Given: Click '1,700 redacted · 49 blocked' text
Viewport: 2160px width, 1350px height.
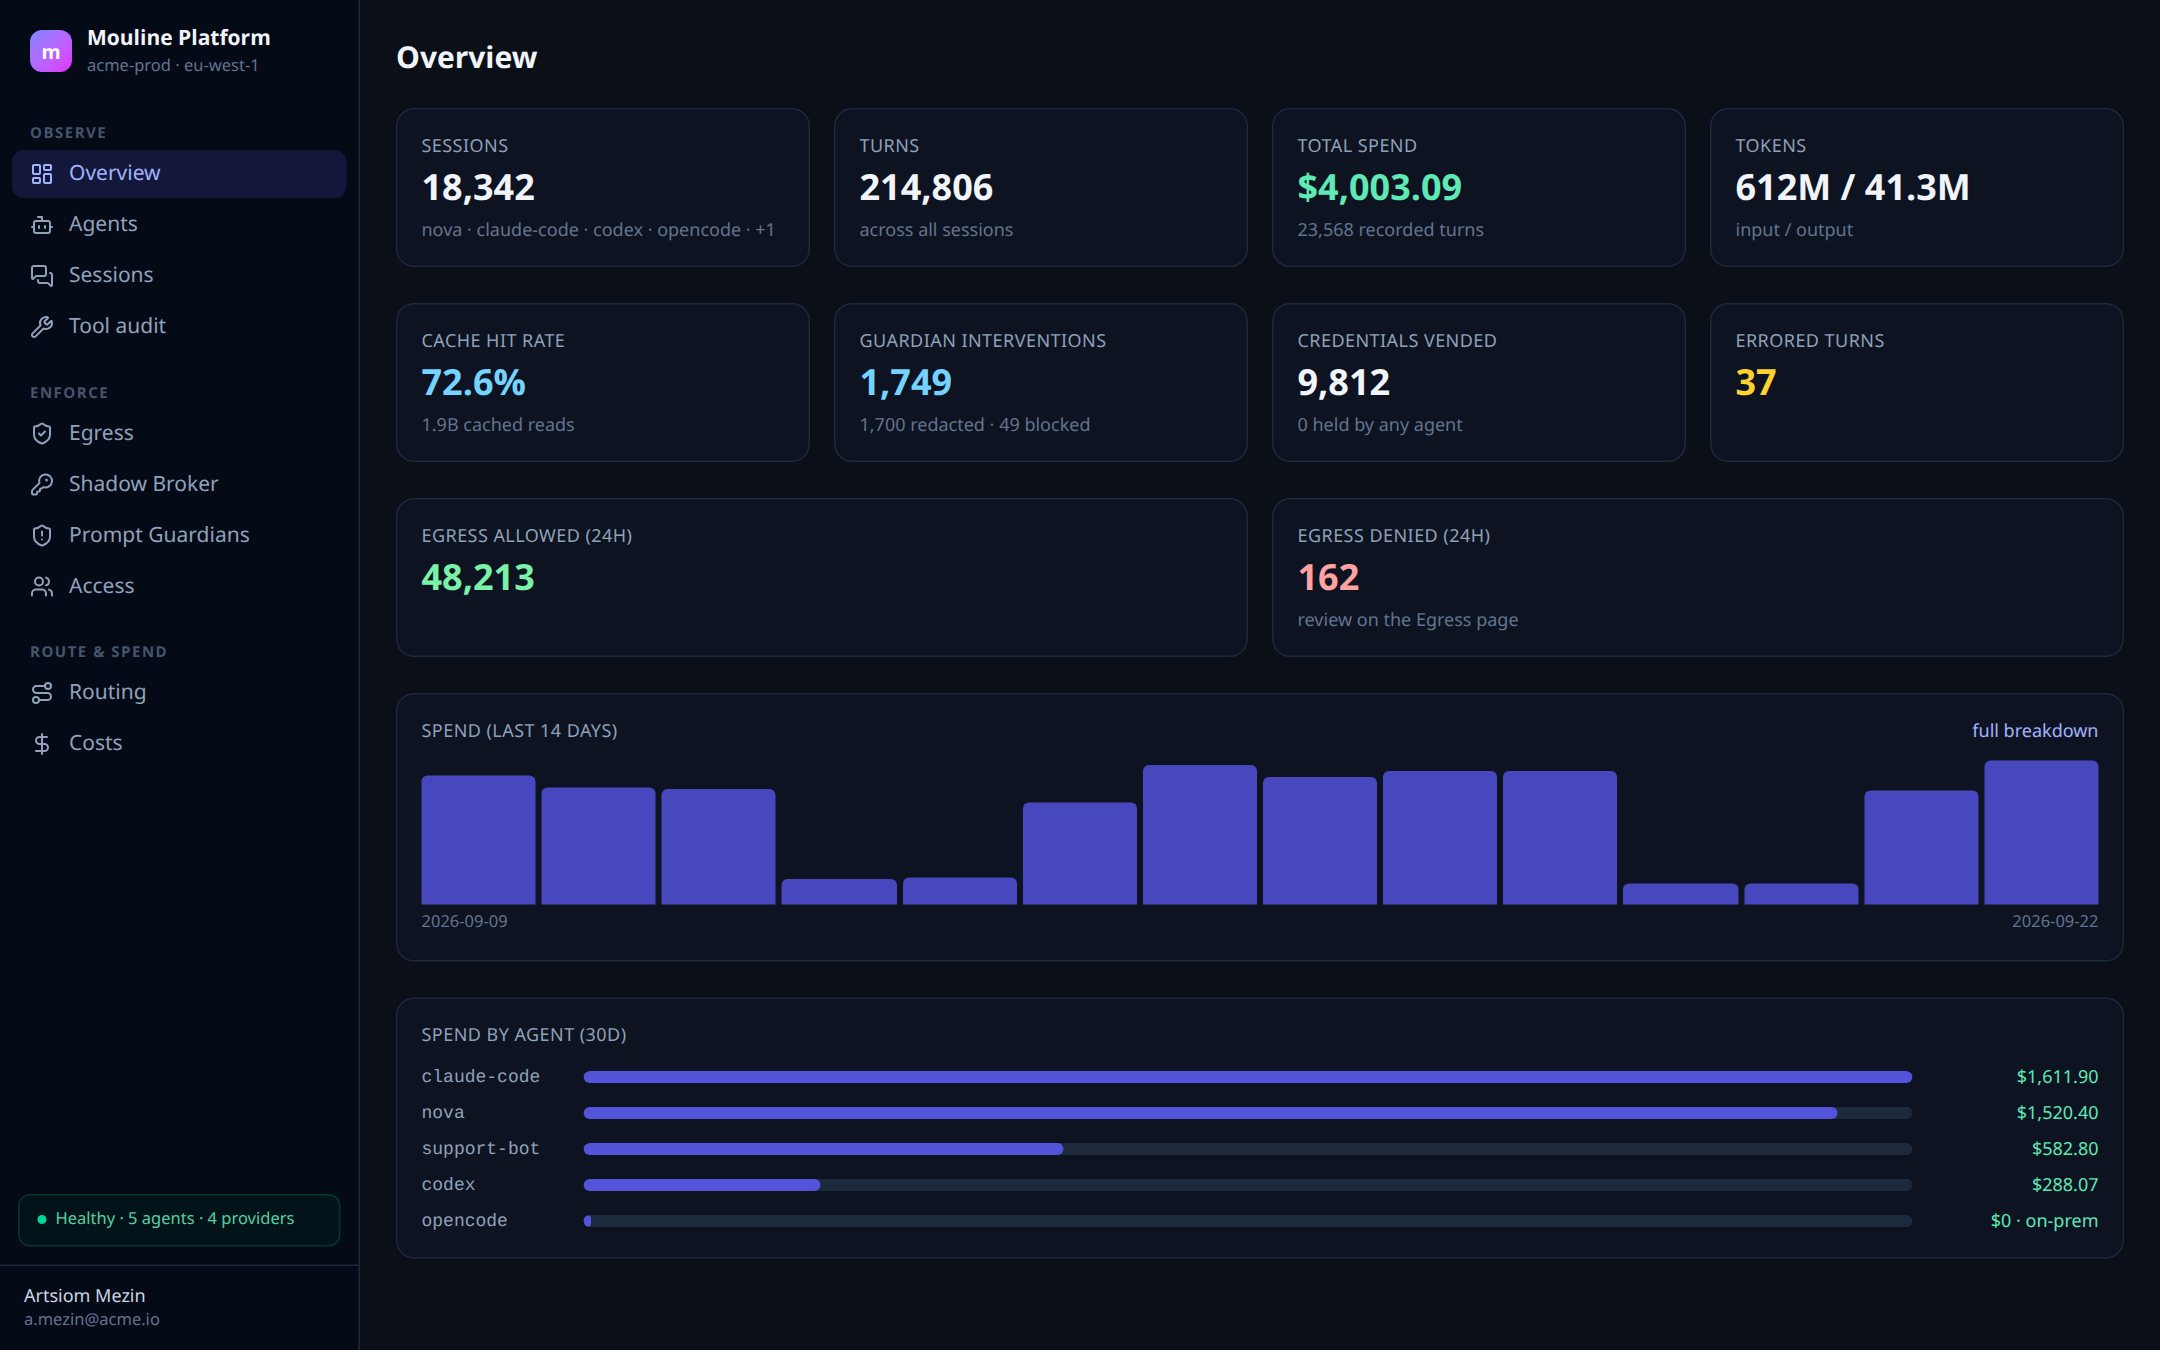Looking at the screenshot, I should (974, 425).
